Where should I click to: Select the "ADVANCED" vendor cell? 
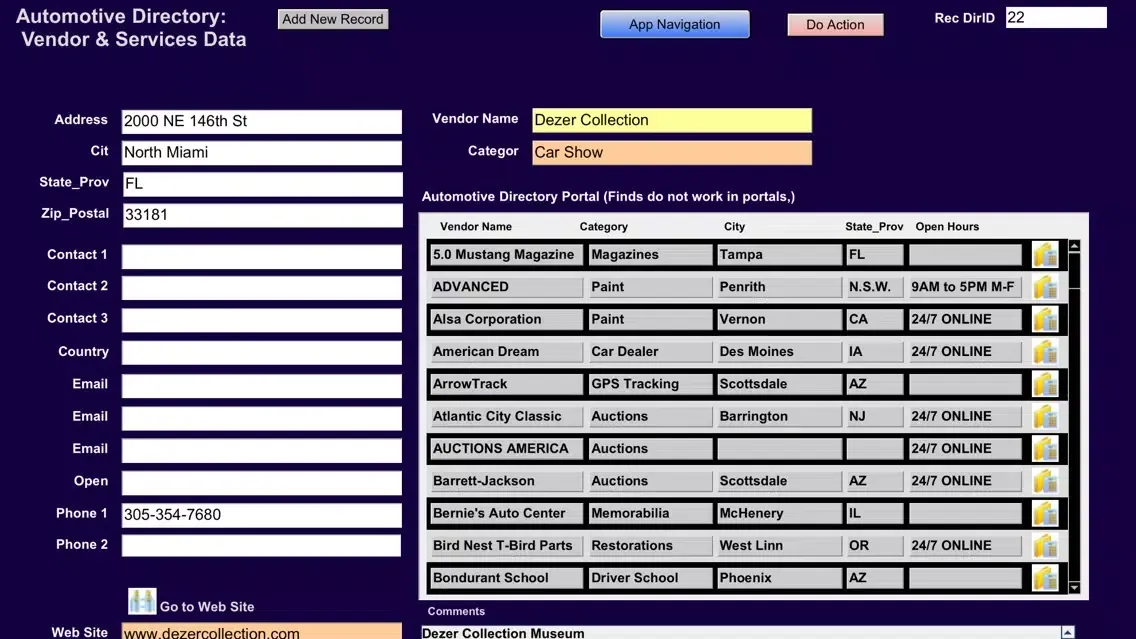click(506, 287)
